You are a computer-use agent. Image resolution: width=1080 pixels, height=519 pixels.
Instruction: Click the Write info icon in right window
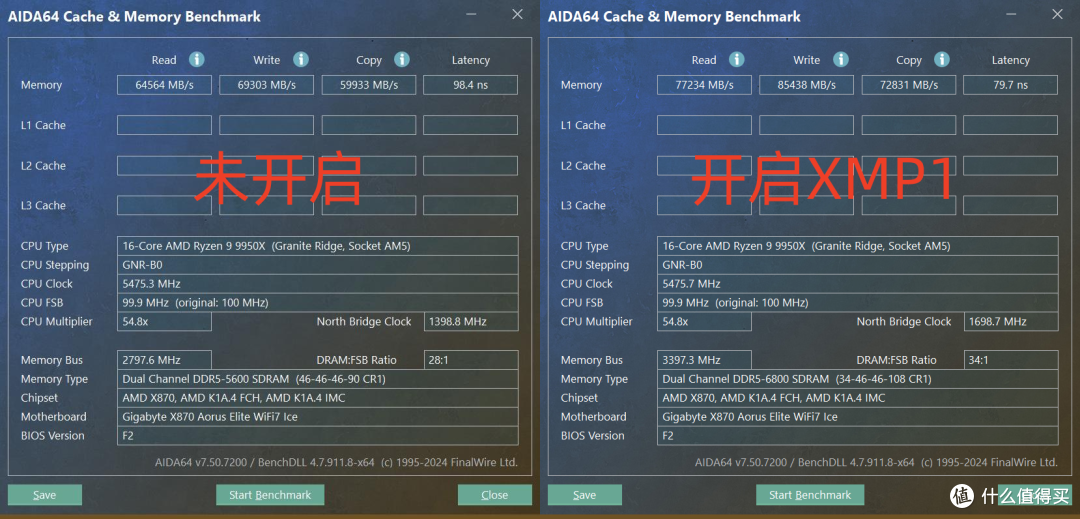pyautogui.click(x=840, y=60)
